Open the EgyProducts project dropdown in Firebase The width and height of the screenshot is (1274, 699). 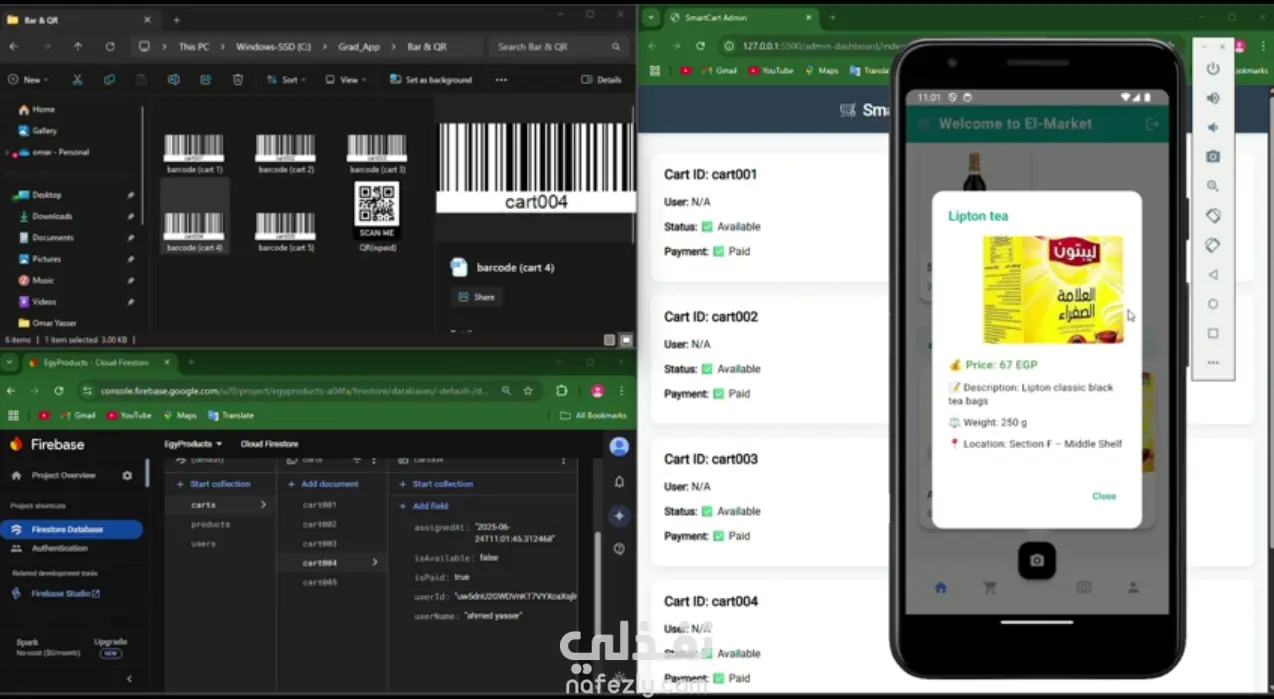pos(193,444)
